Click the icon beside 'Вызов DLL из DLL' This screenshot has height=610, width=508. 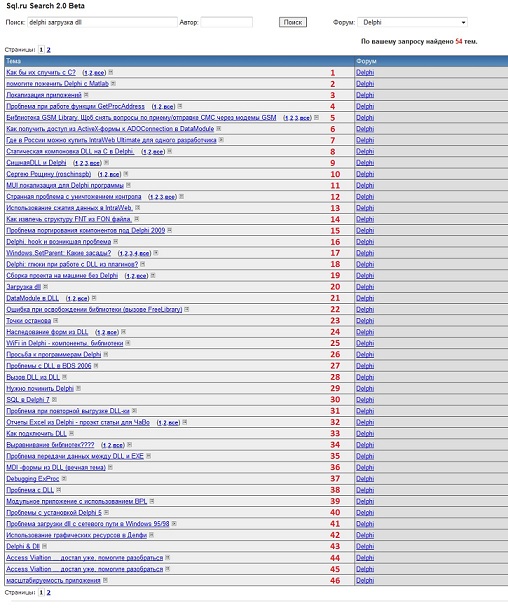tap(65, 377)
